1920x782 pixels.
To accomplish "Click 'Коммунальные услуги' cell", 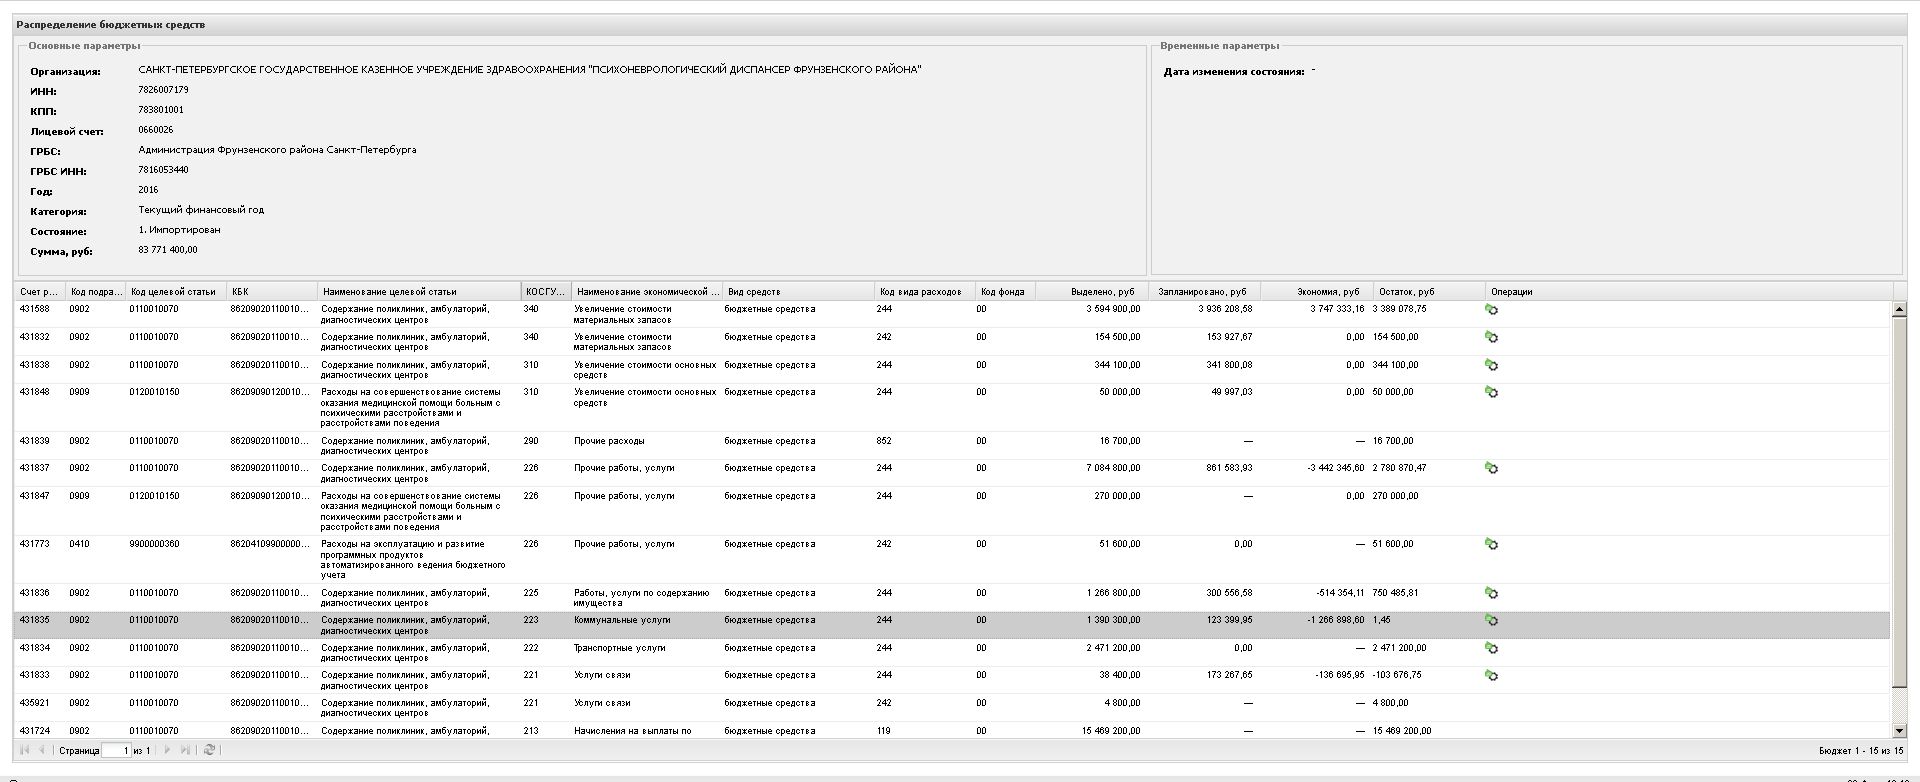I will (622, 620).
